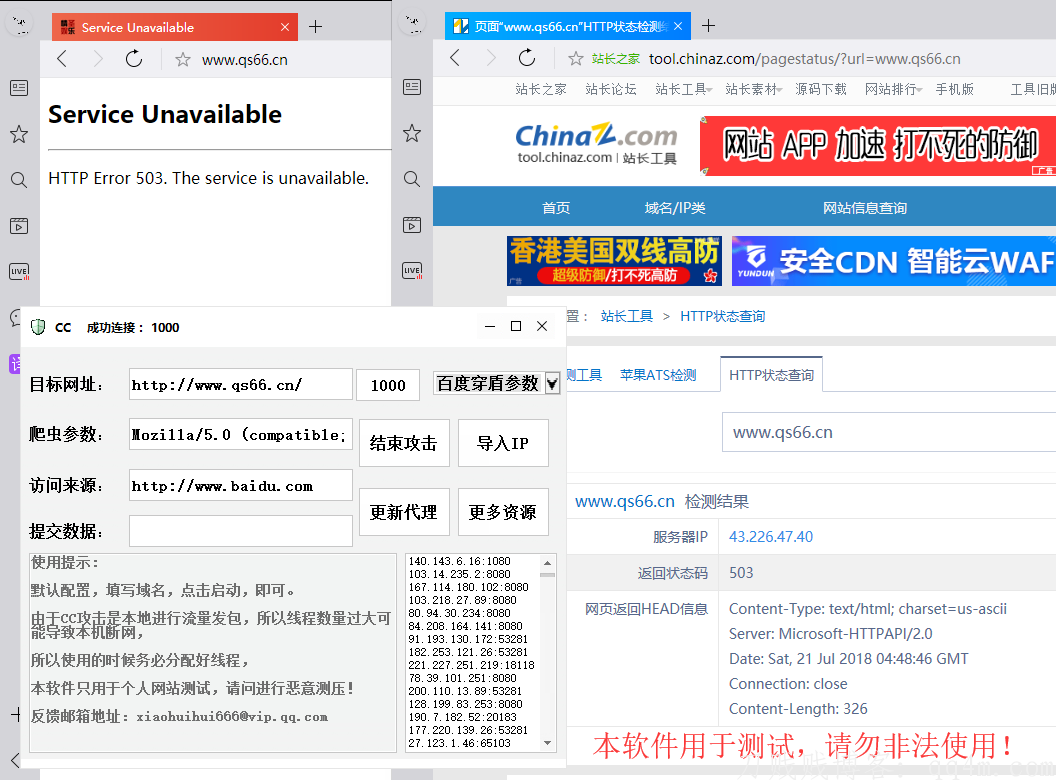
Task: Bookmark chinaz page with star icon
Action: pos(575,59)
